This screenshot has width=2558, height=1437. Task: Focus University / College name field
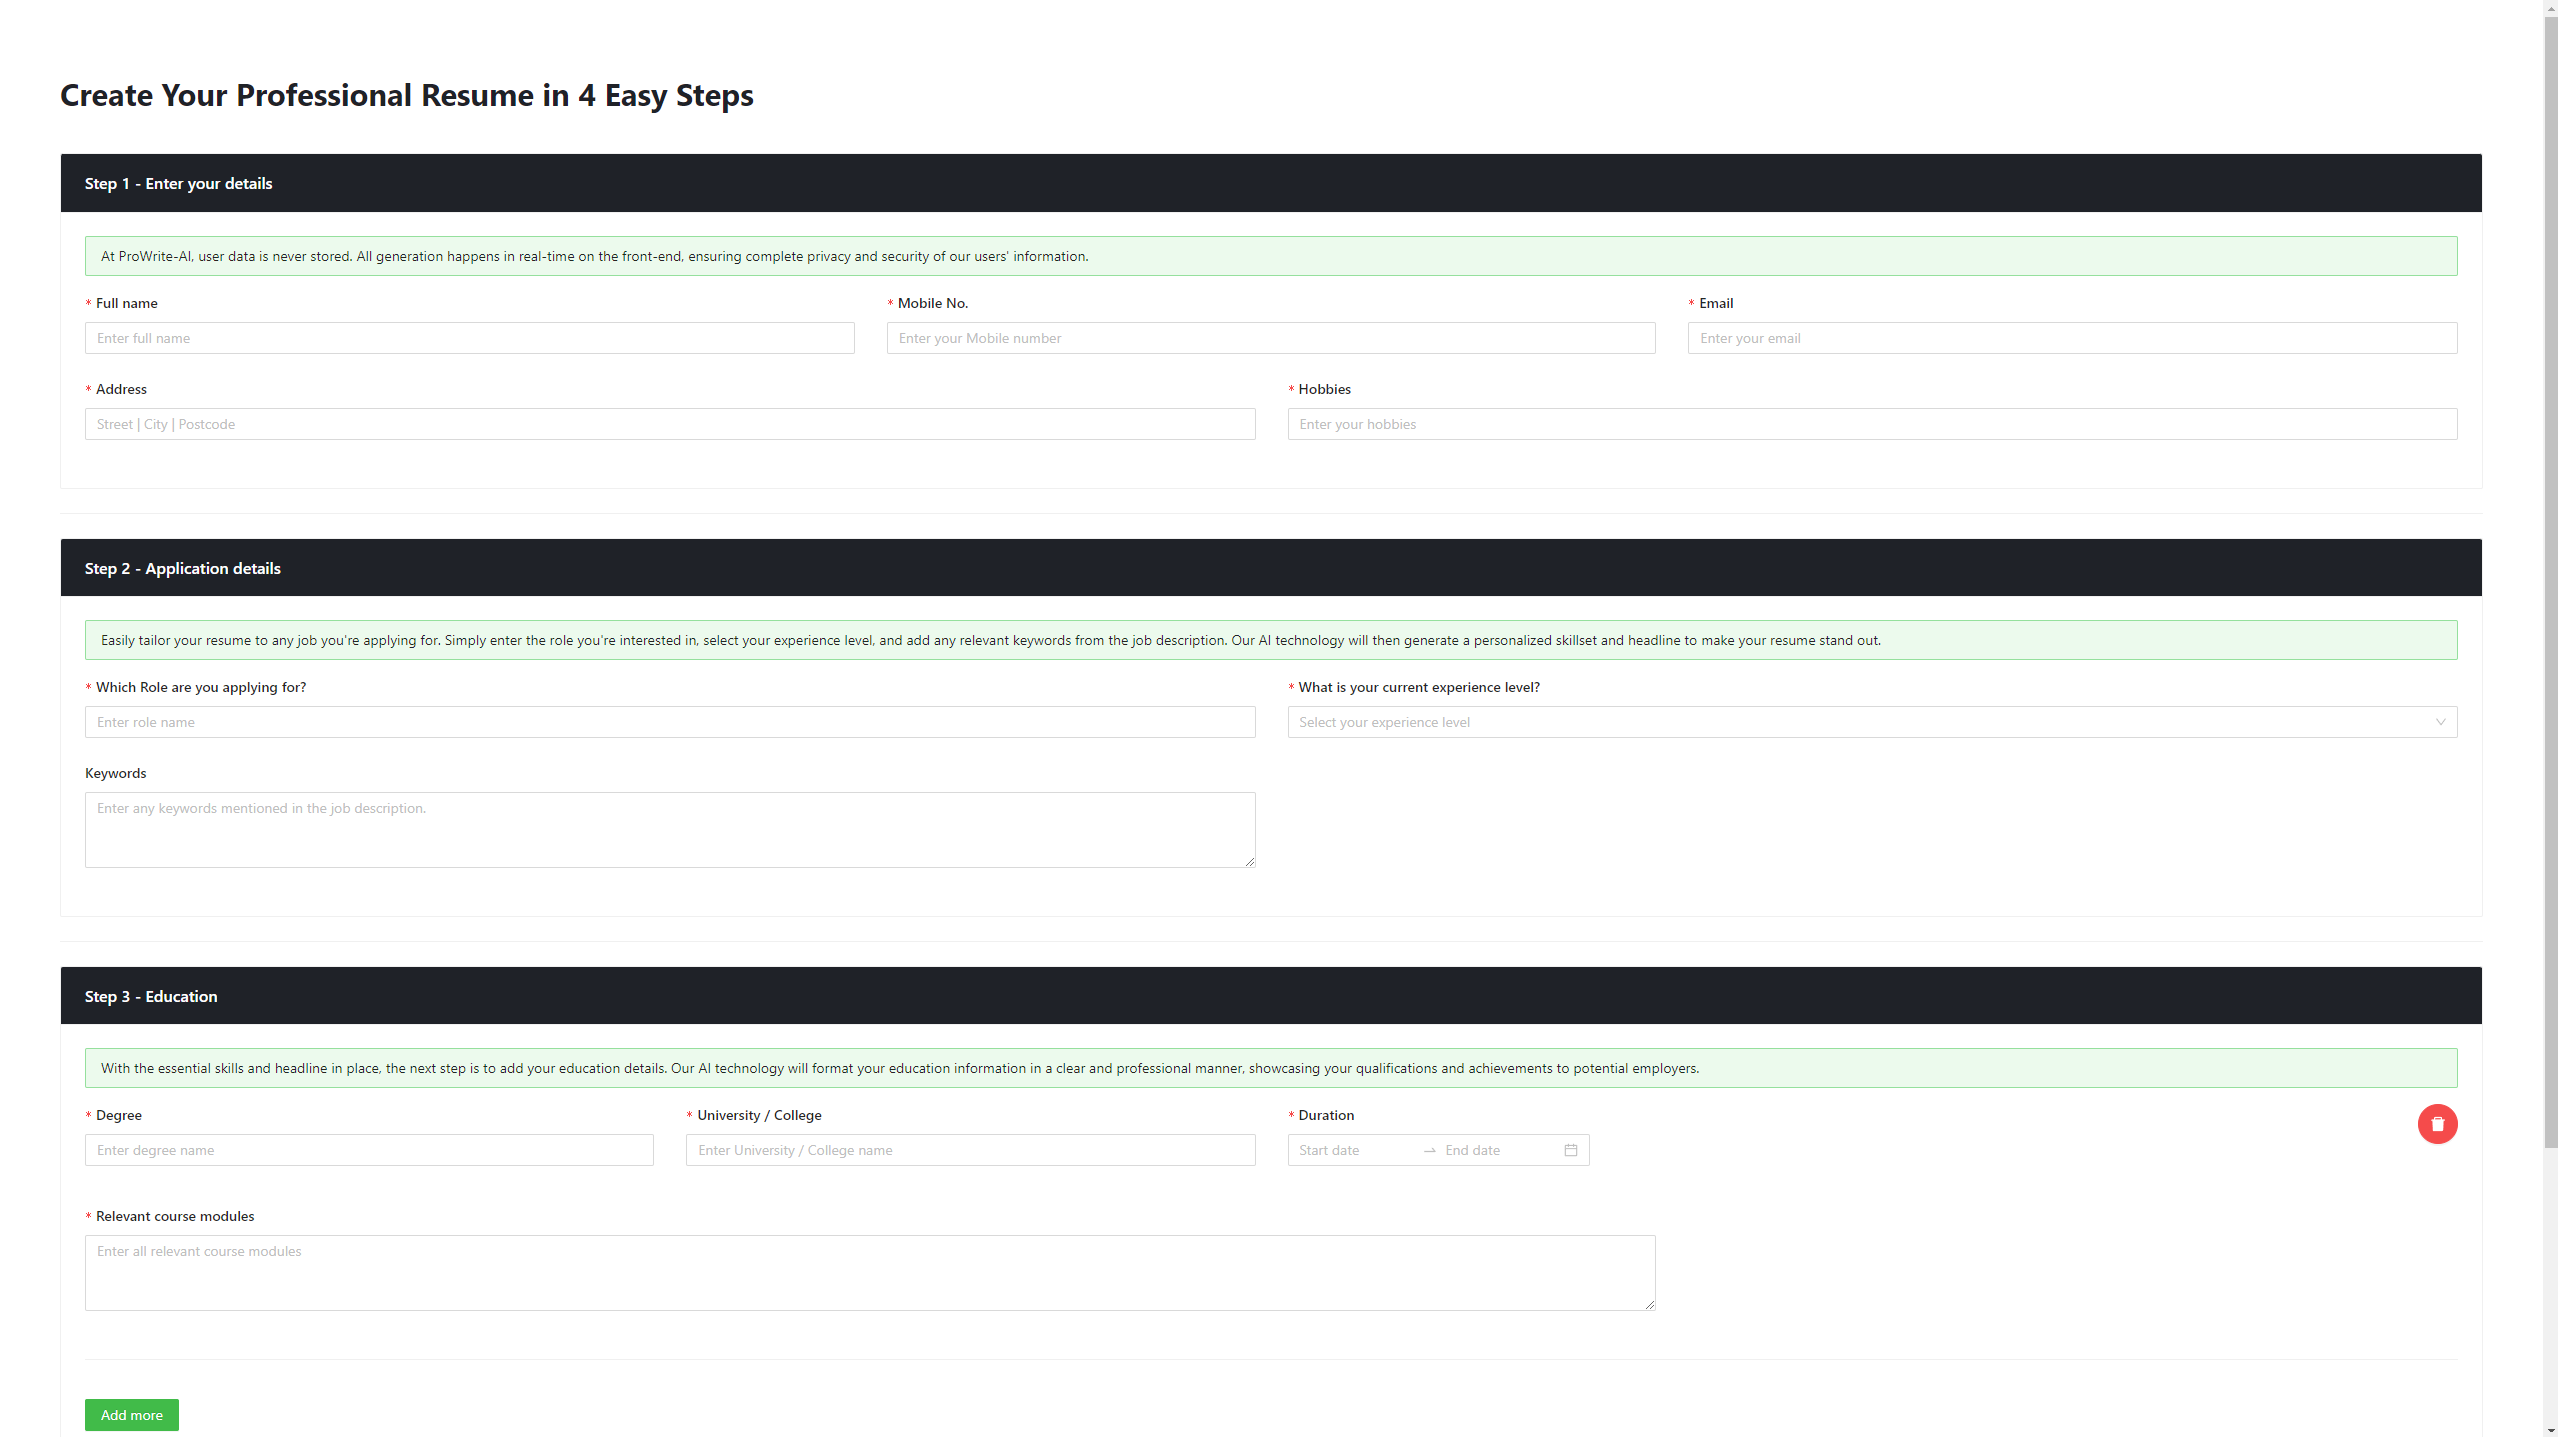(x=969, y=1150)
